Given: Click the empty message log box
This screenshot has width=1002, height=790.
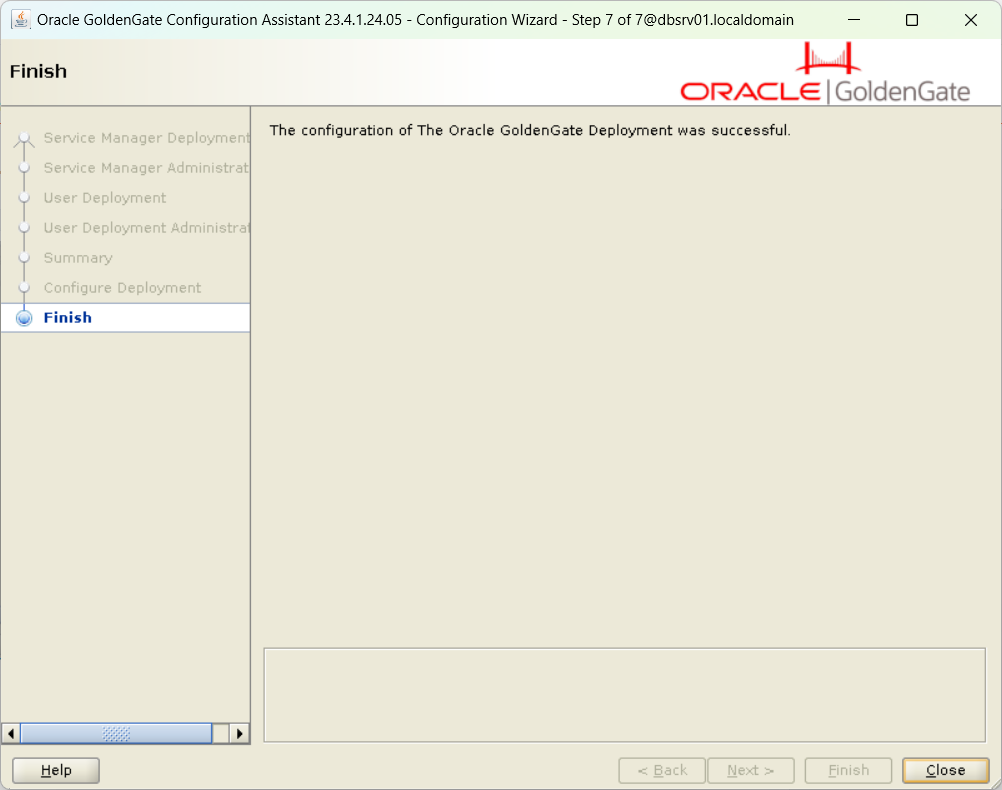Looking at the screenshot, I should (x=624, y=695).
